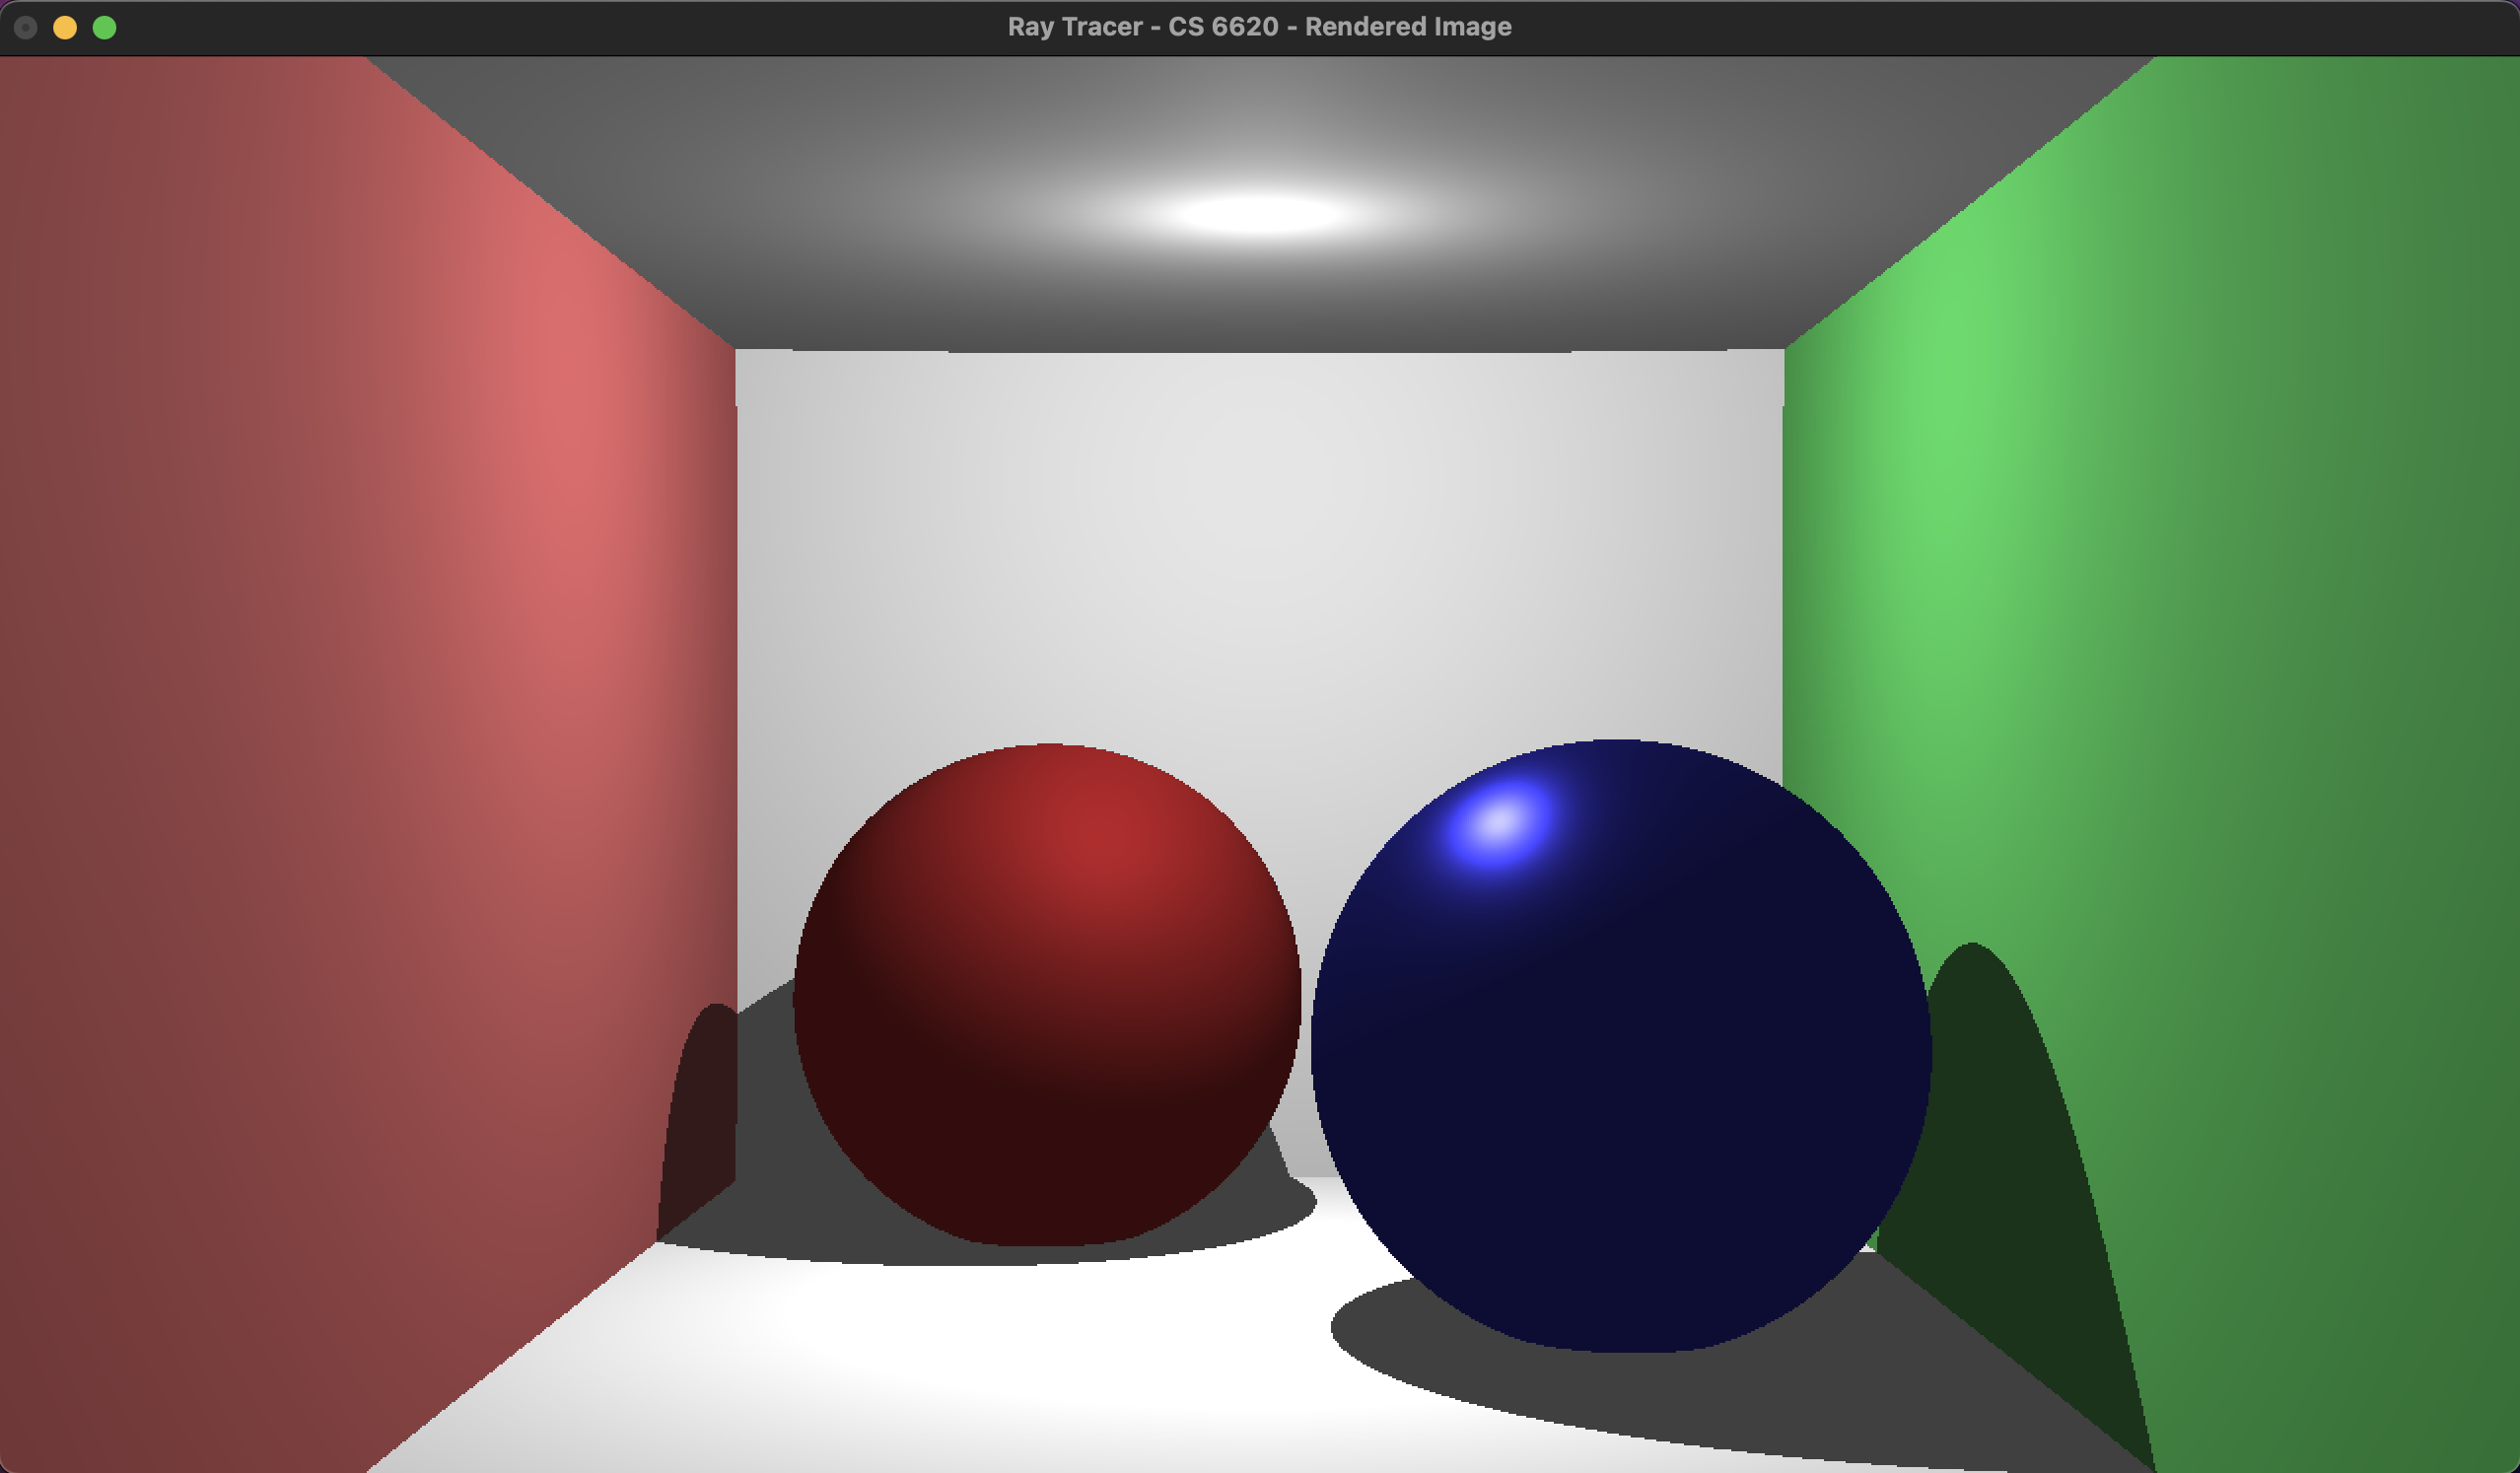This screenshot has width=2520, height=1473.
Task: Click the green maximize window button
Action: pyautogui.click(x=104, y=28)
